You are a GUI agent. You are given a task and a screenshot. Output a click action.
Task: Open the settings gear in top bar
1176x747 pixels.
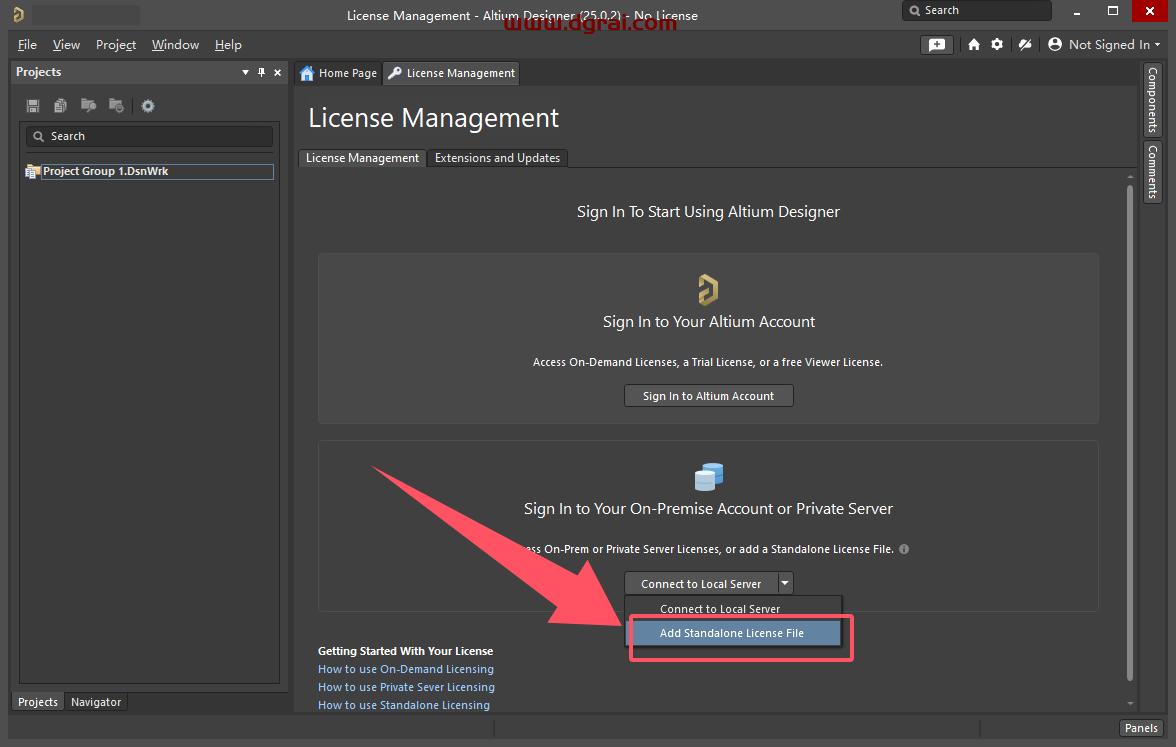tap(997, 44)
